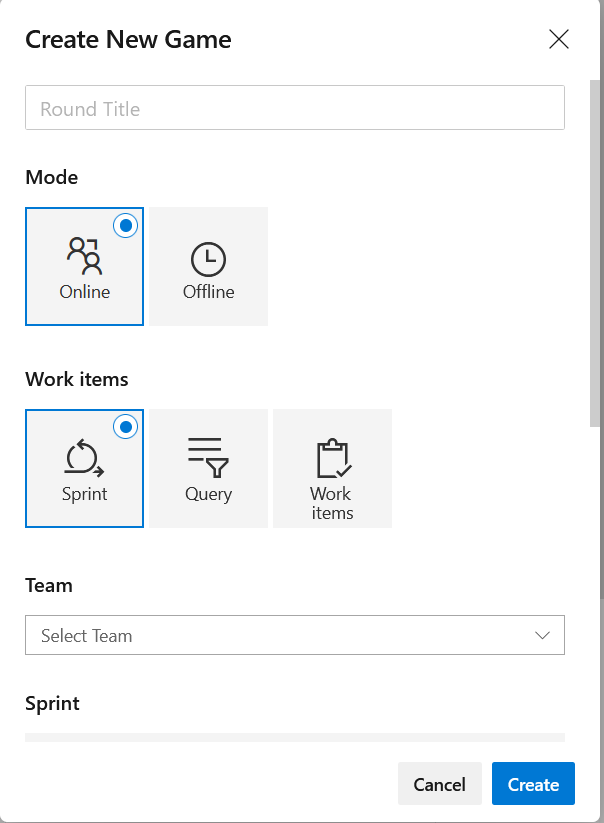Select the Offline mode option

(207, 266)
